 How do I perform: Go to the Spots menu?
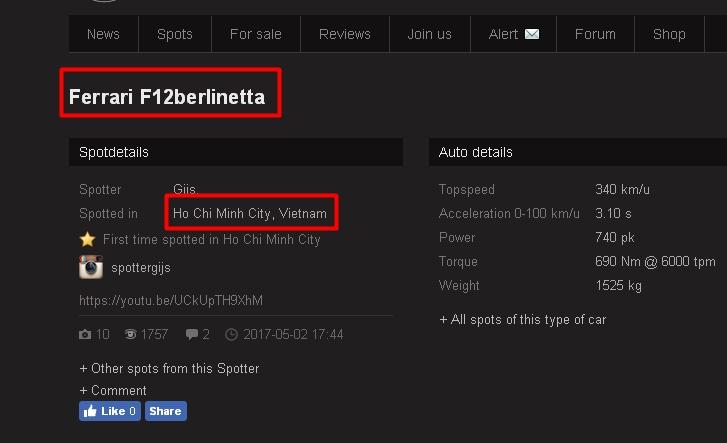[174, 34]
